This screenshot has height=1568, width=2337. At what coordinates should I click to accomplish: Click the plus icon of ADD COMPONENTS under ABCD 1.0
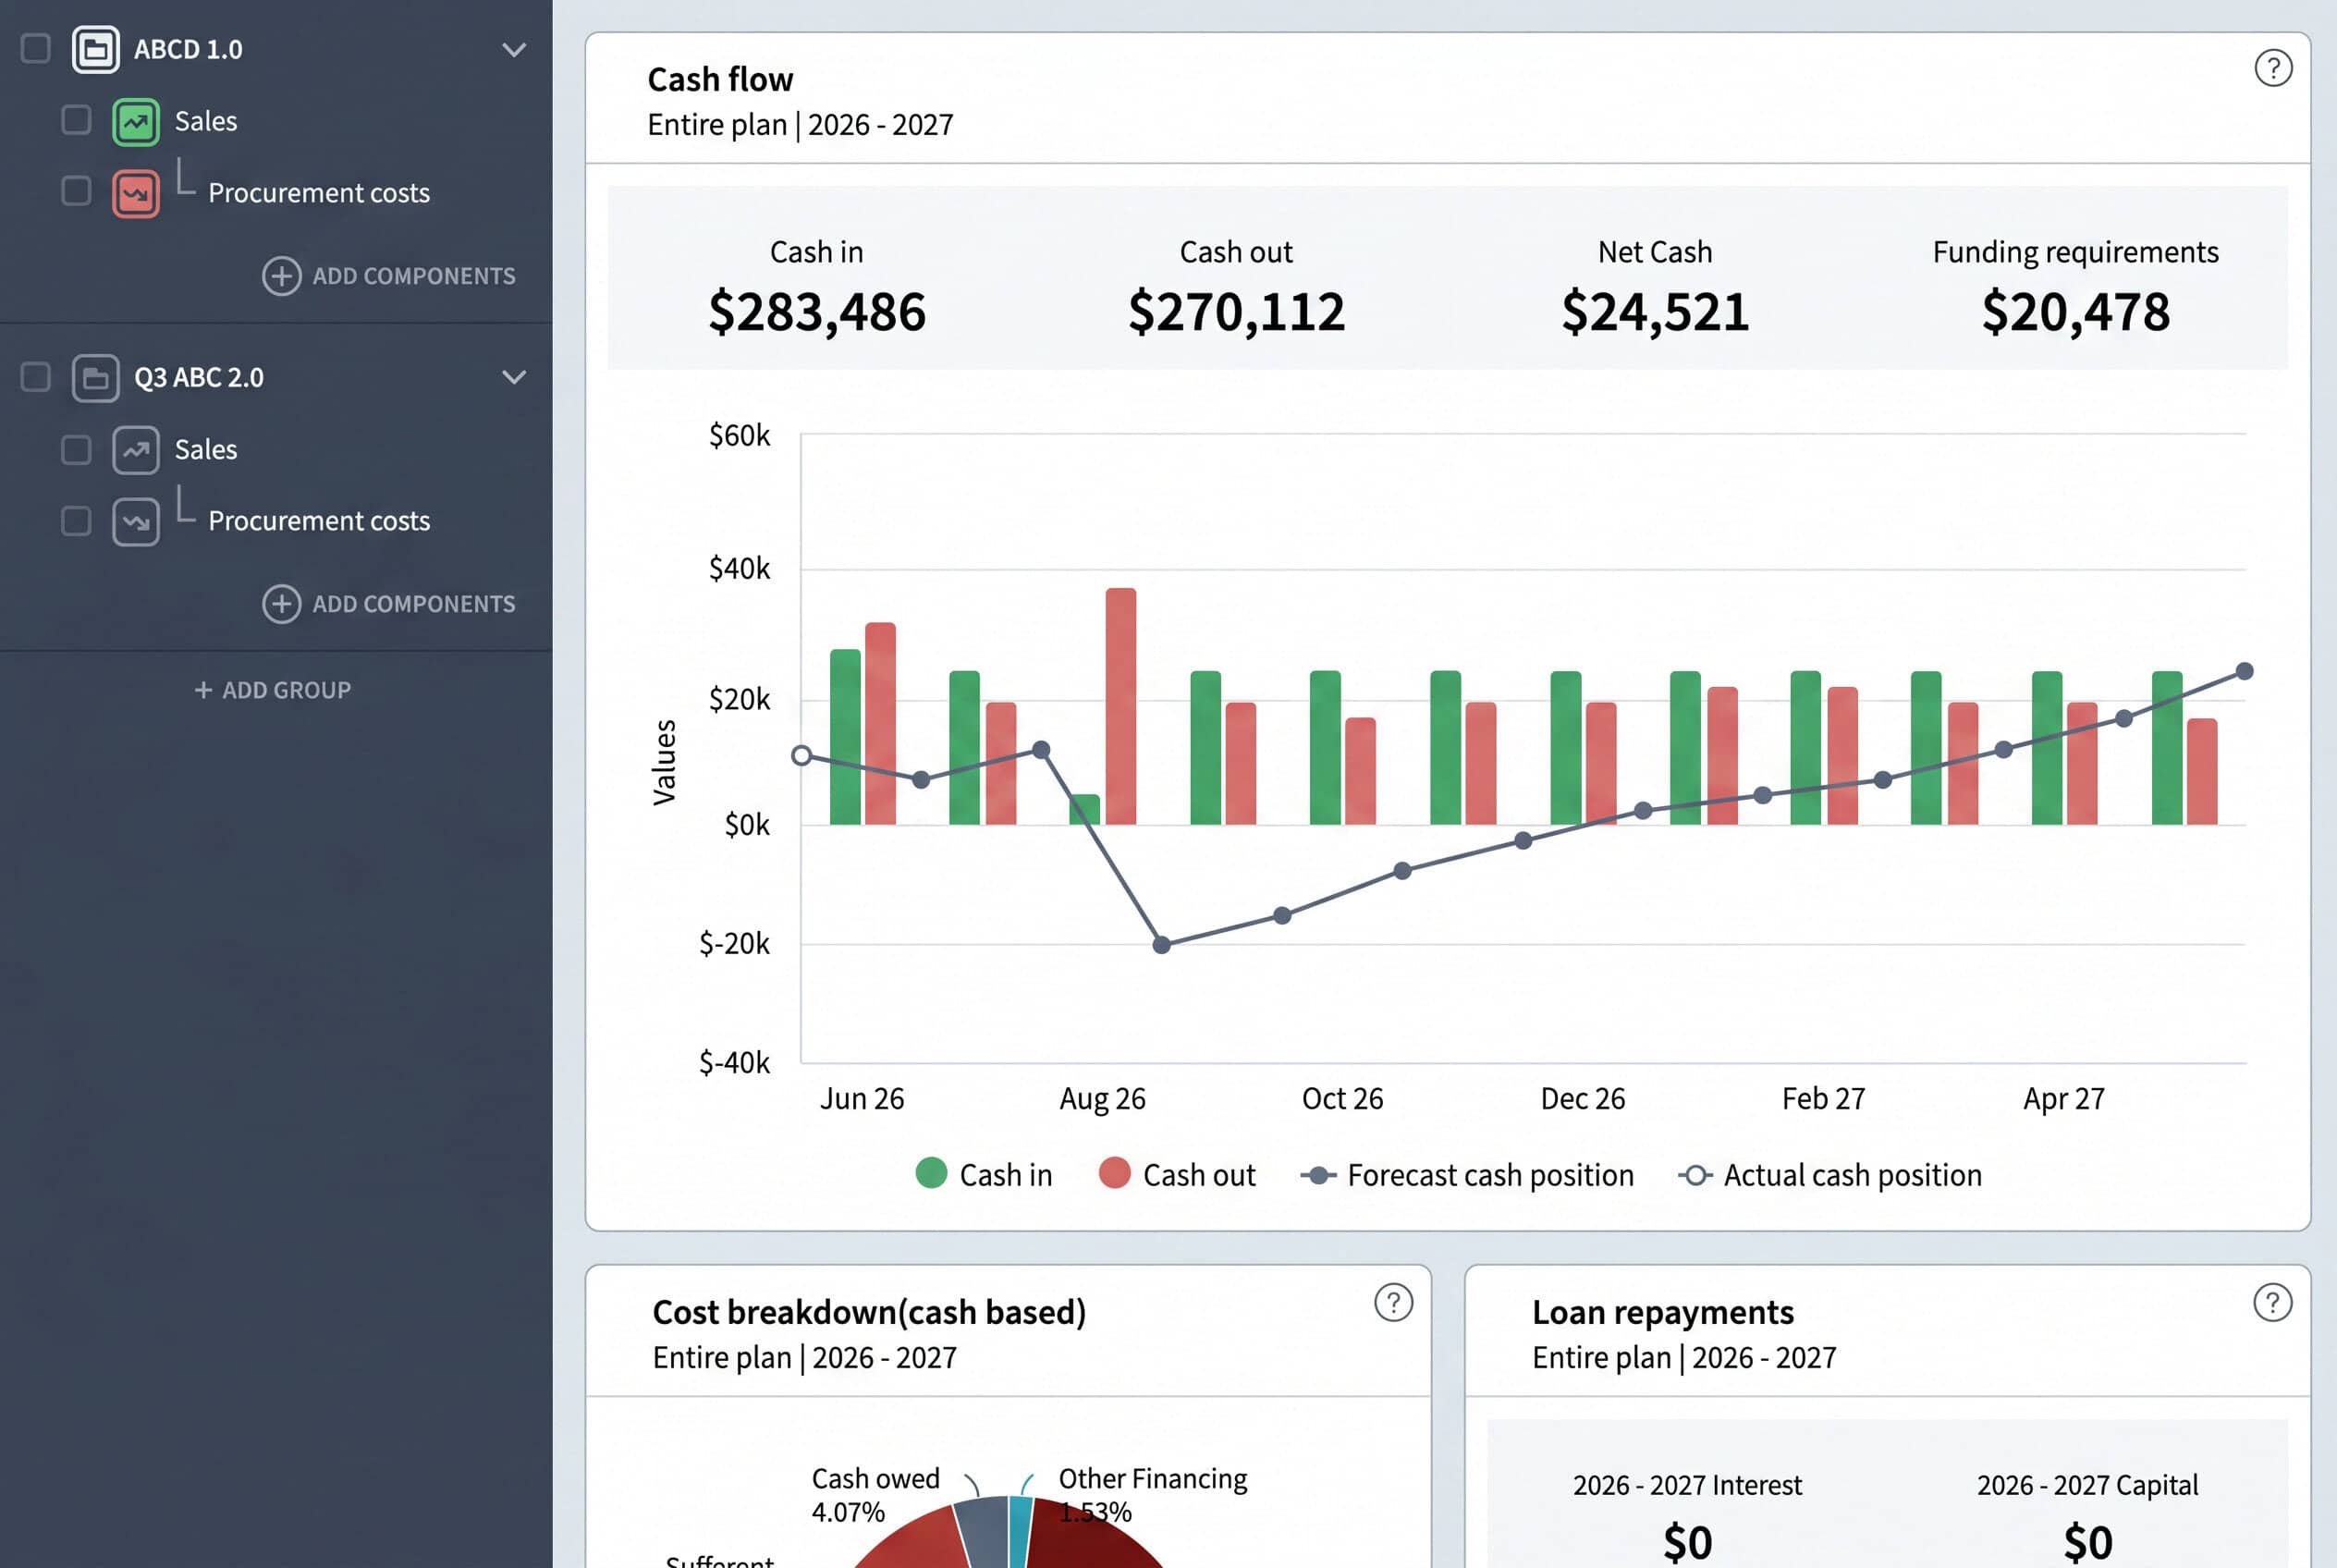point(281,276)
